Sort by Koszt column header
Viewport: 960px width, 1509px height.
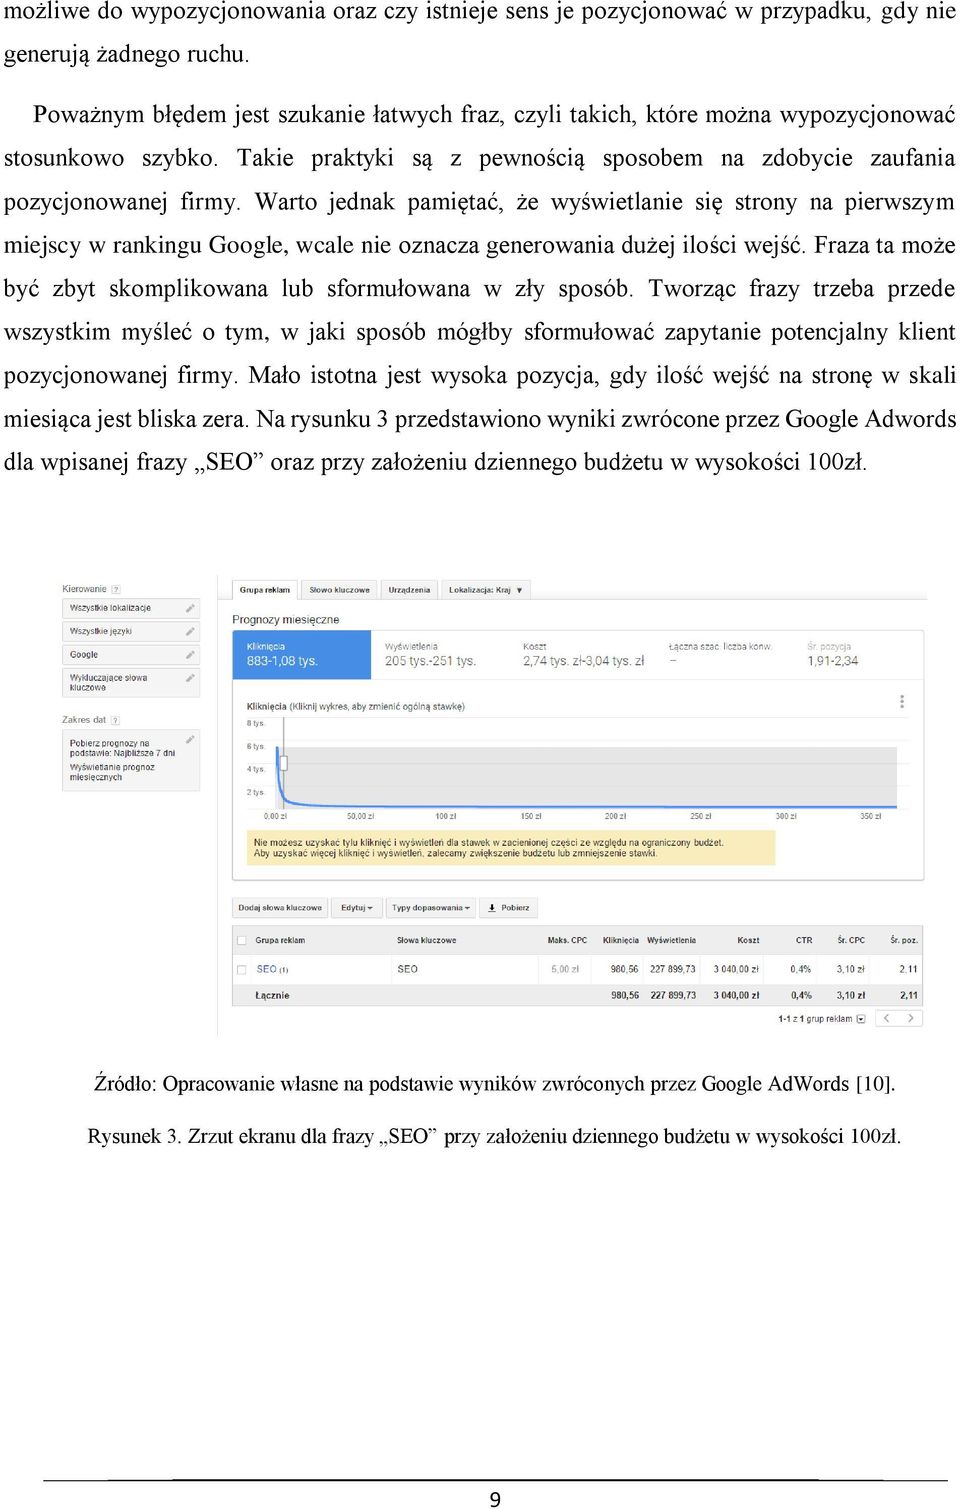[x=748, y=940]
